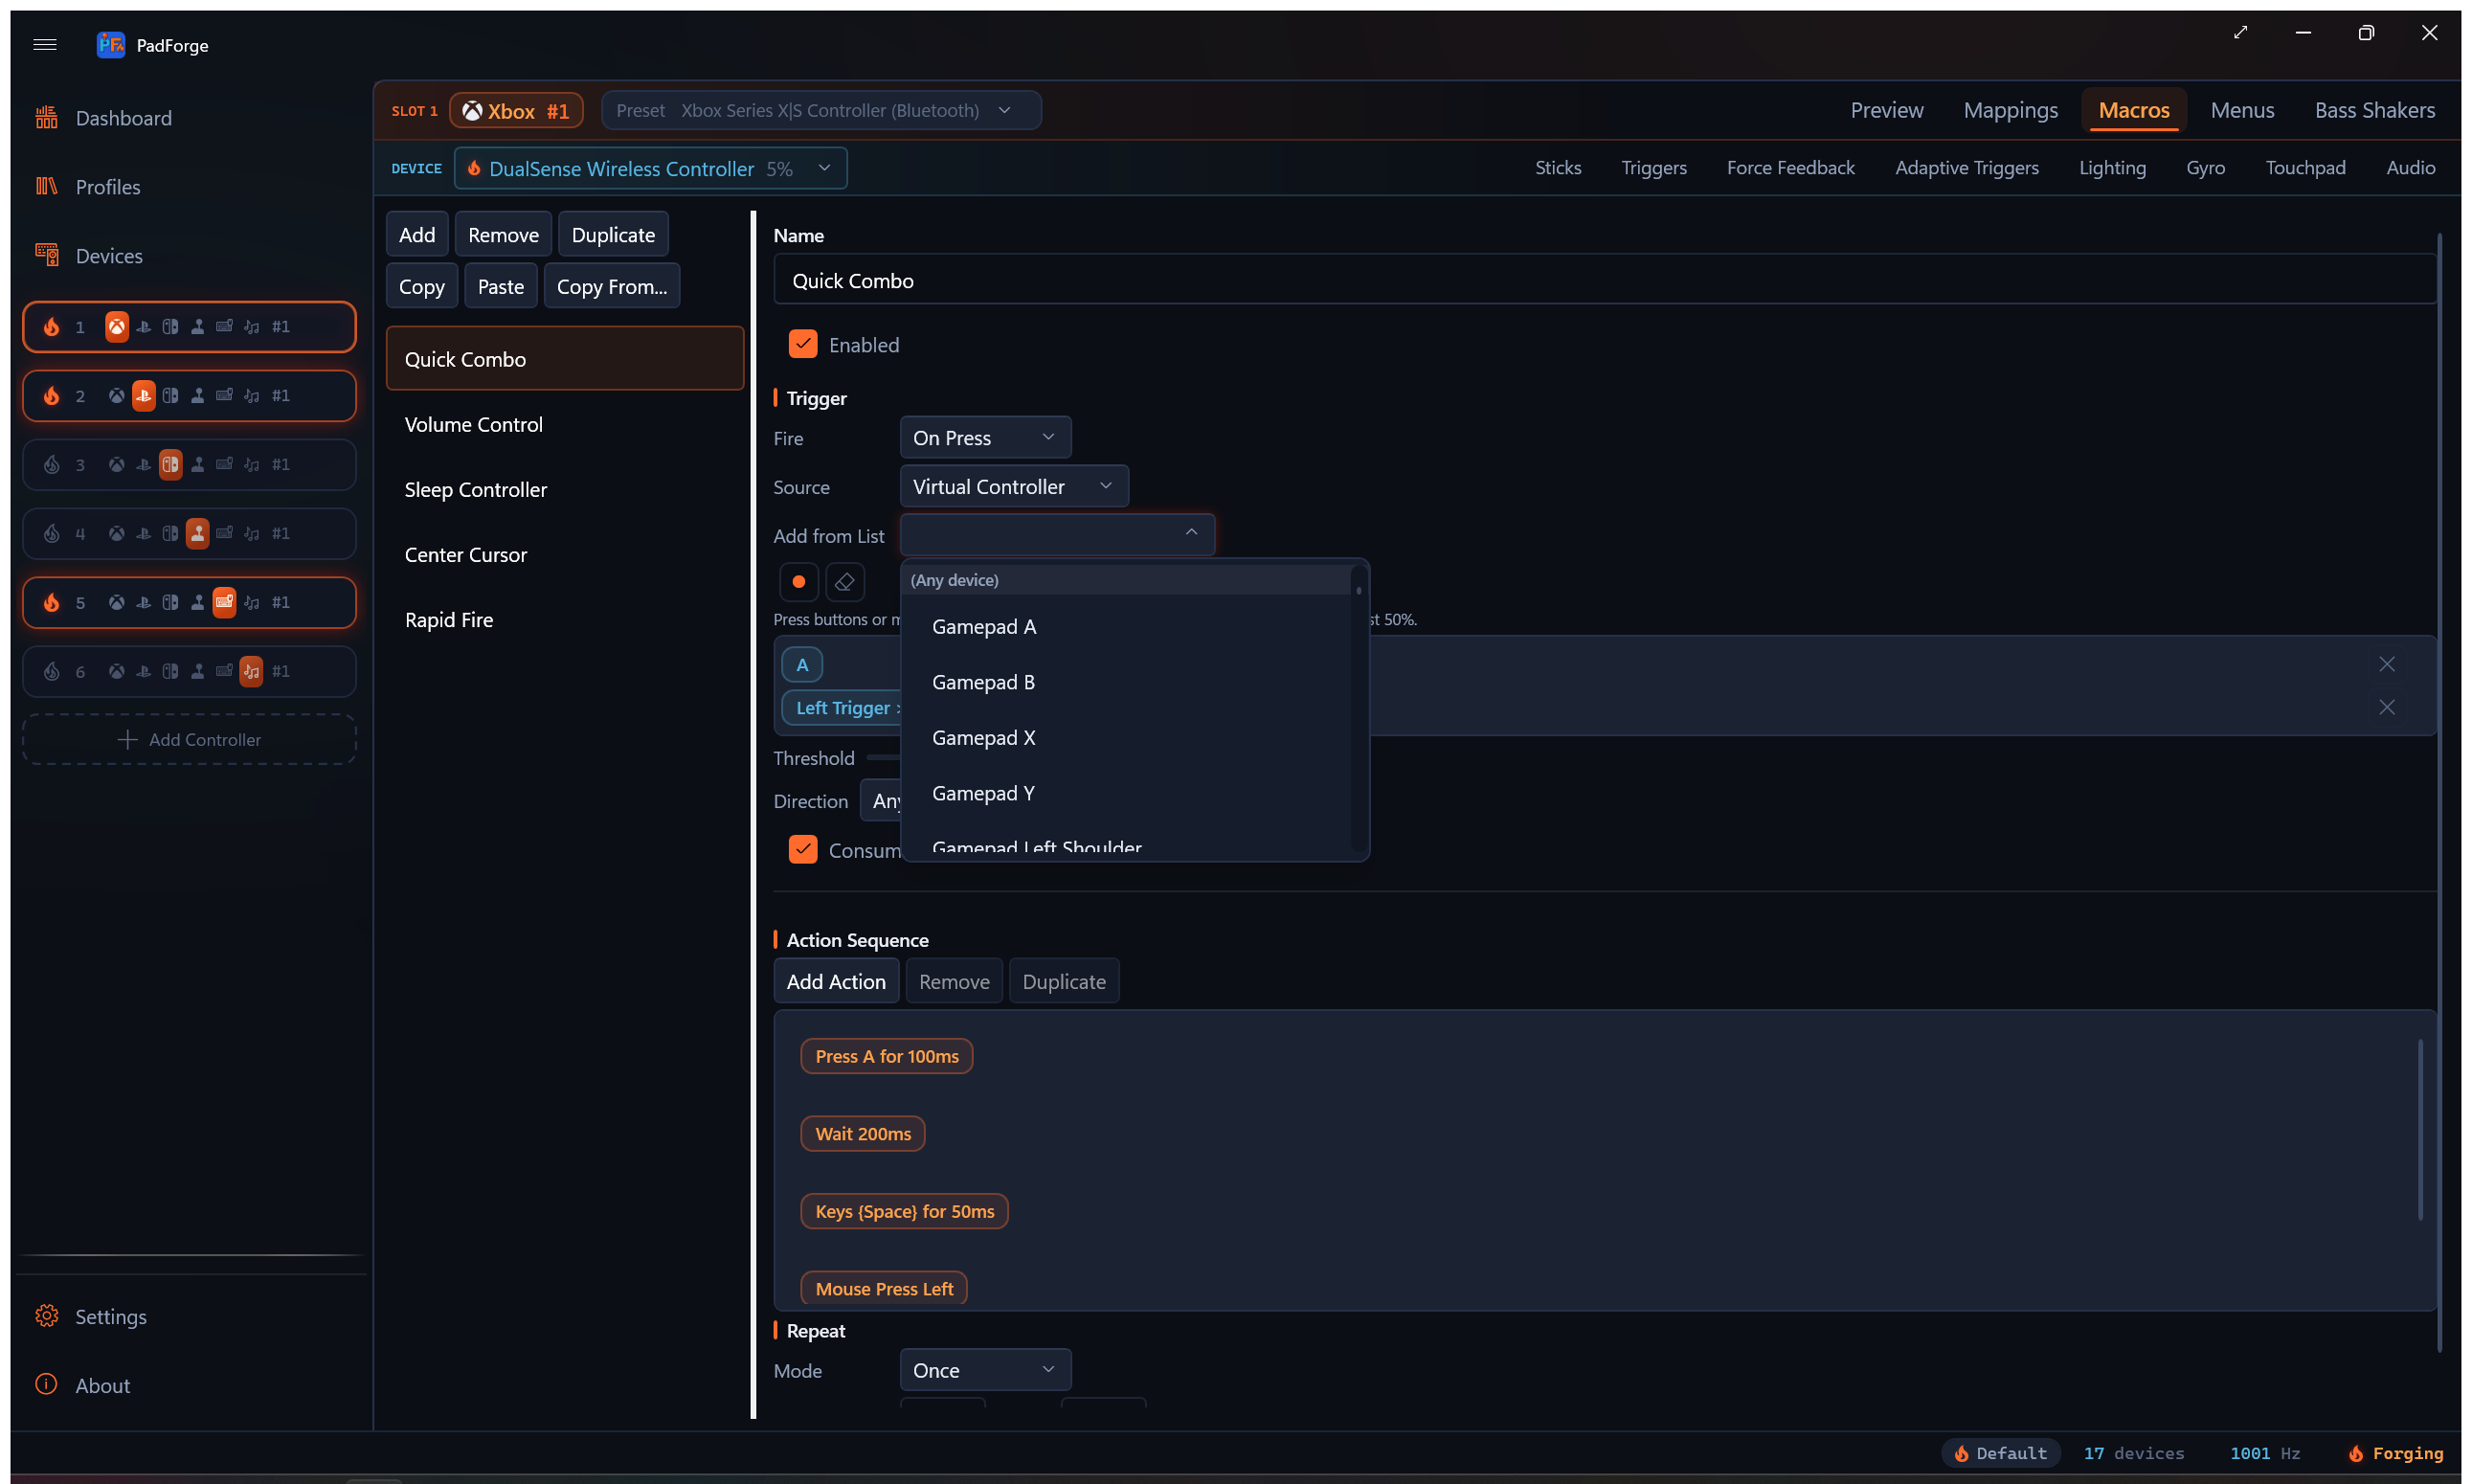
Task: Select PlayStation type icon in slot 2
Action: tap(144, 396)
